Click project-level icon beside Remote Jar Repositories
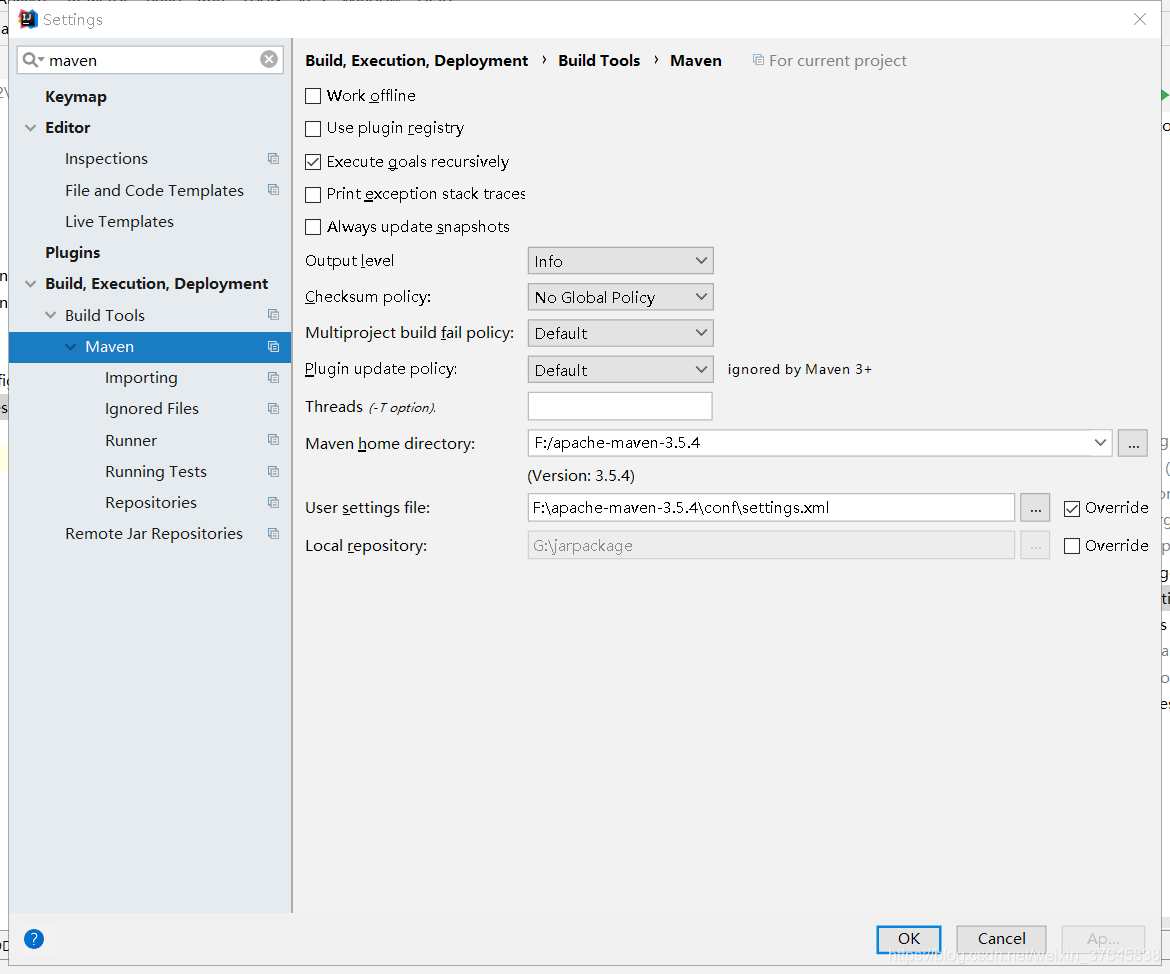 [273, 534]
